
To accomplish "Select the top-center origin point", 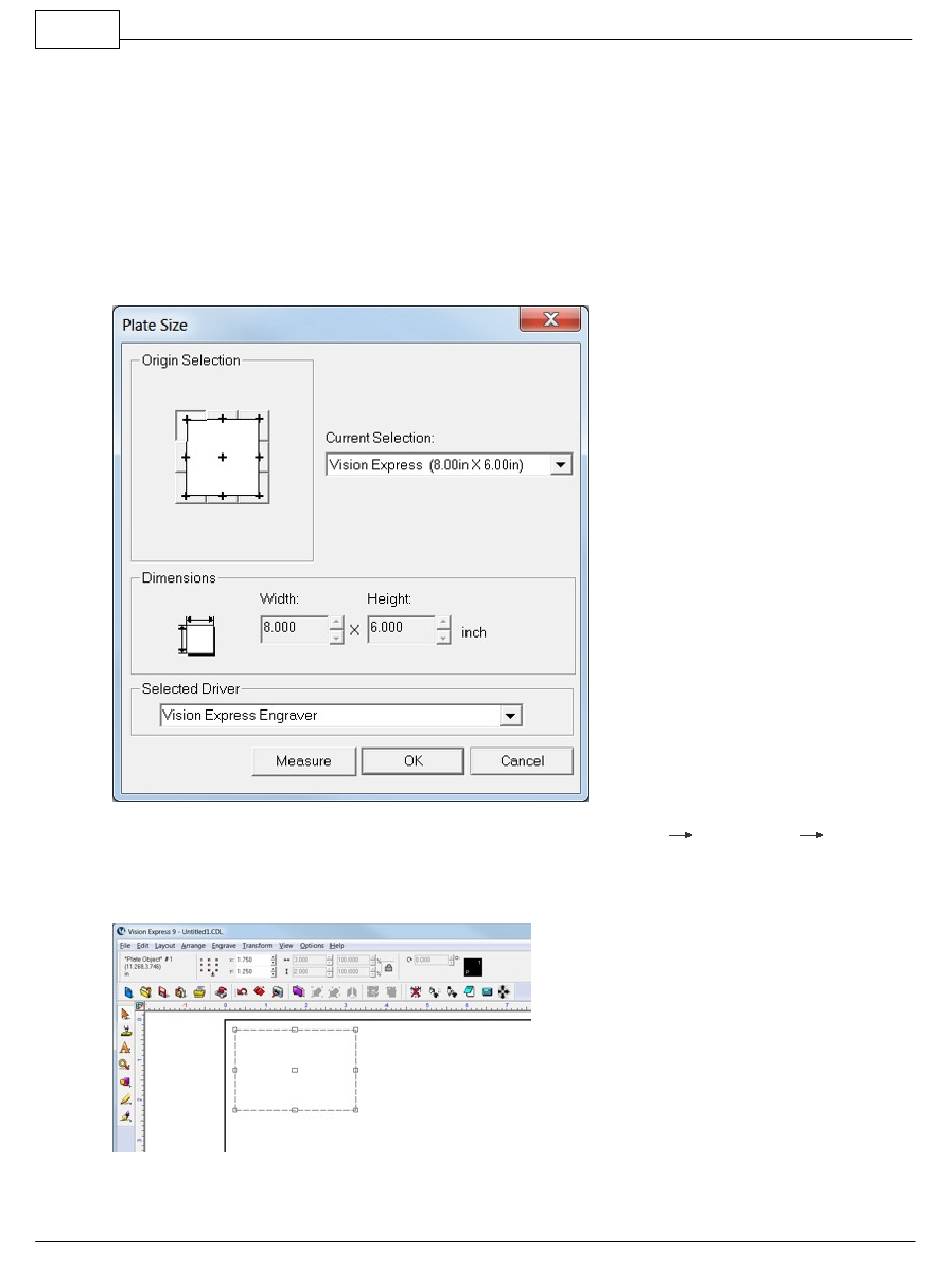I will coord(222,420).
